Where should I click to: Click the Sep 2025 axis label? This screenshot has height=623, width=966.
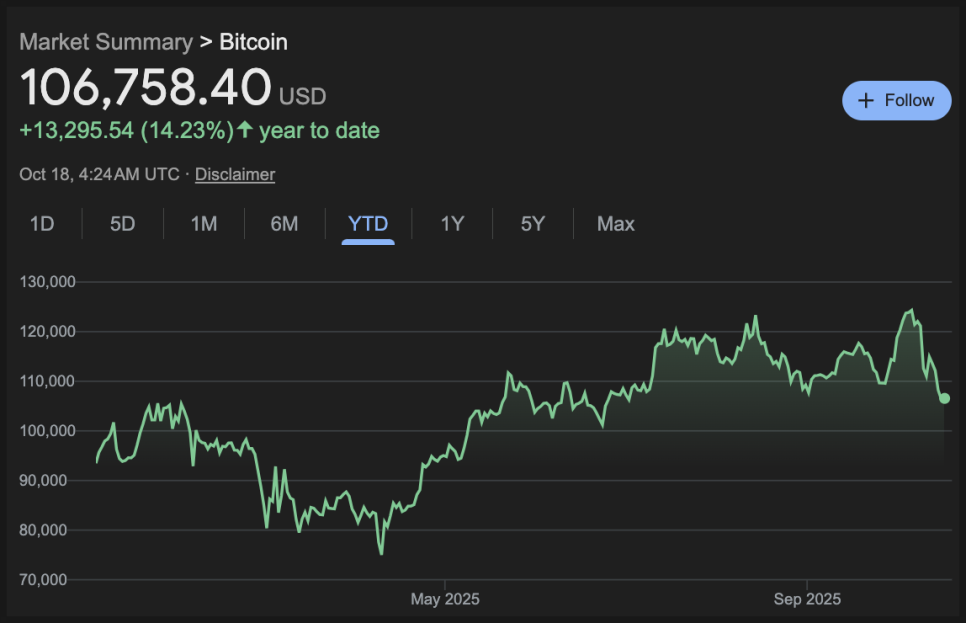[807, 600]
